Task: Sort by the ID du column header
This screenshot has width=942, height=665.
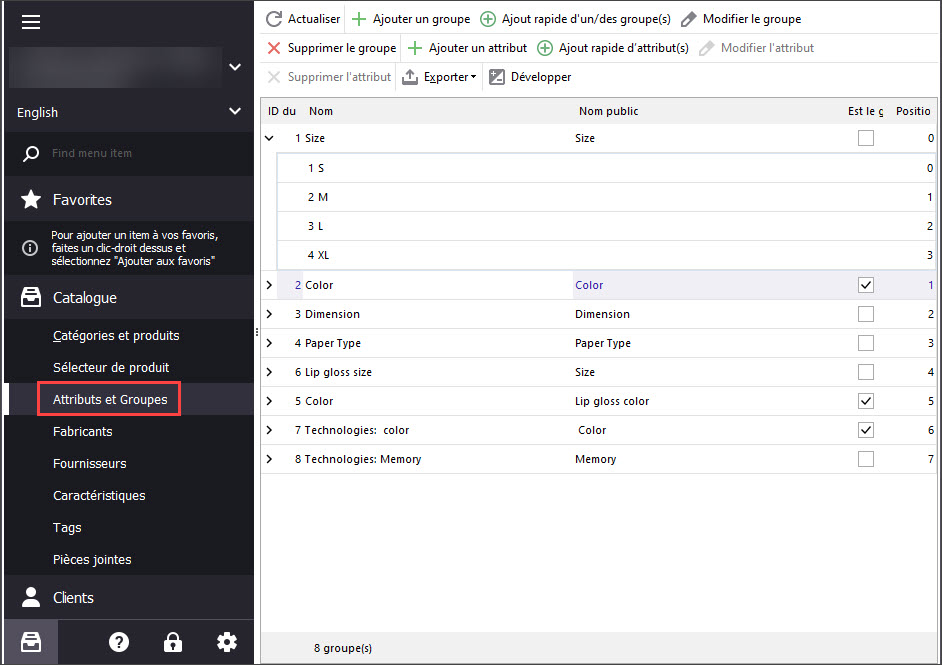Action: click(x=282, y=111)
